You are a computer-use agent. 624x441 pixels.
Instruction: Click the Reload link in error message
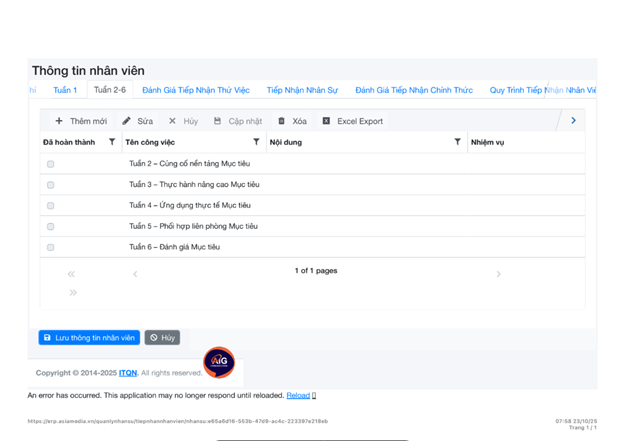298,396
